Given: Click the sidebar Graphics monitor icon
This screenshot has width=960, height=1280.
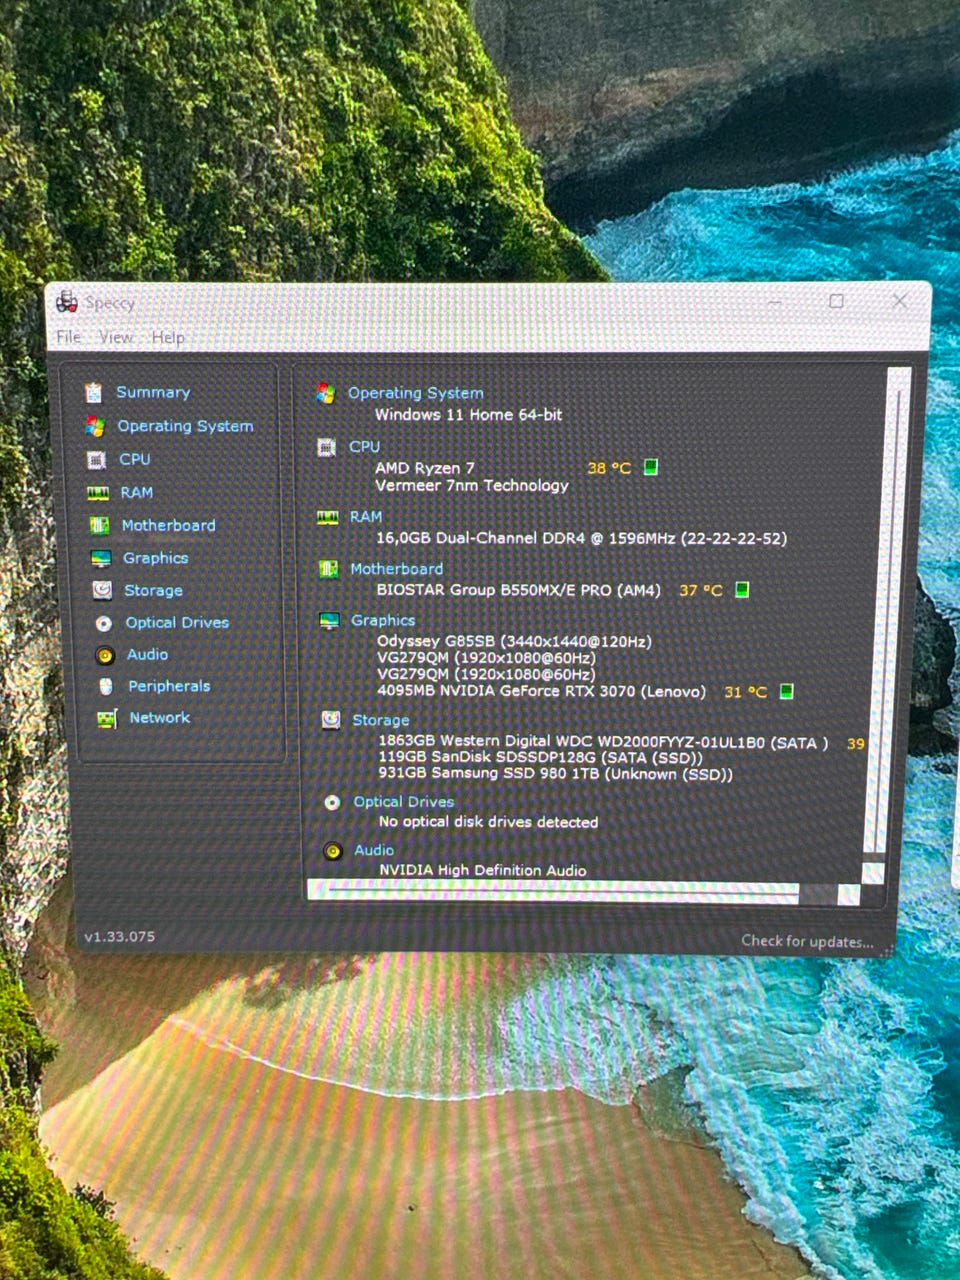Looking at the screenshot, I should coord(101,559).
